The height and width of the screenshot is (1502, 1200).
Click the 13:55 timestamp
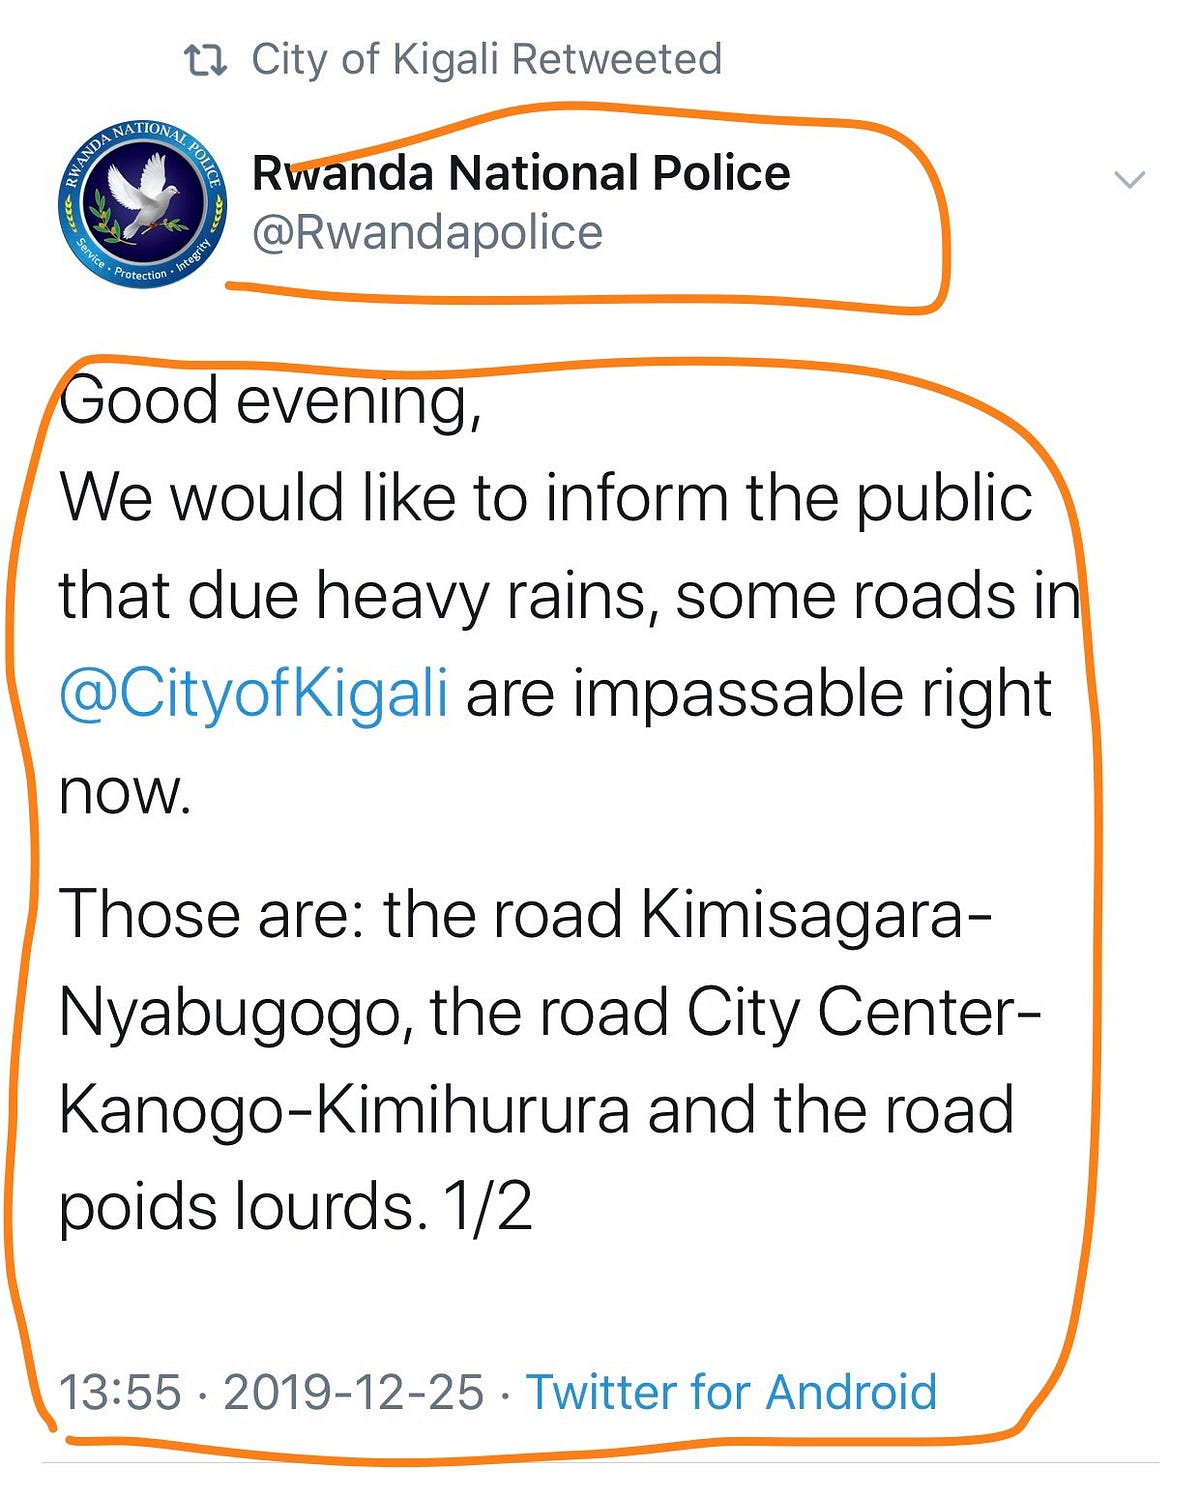point(120,1392)
